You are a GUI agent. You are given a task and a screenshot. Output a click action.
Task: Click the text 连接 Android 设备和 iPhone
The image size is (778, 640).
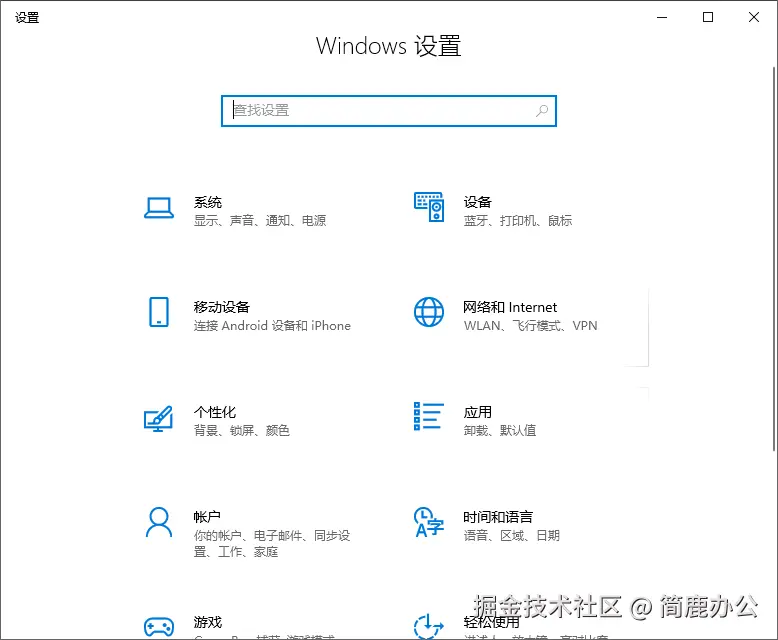click(272, 325)
